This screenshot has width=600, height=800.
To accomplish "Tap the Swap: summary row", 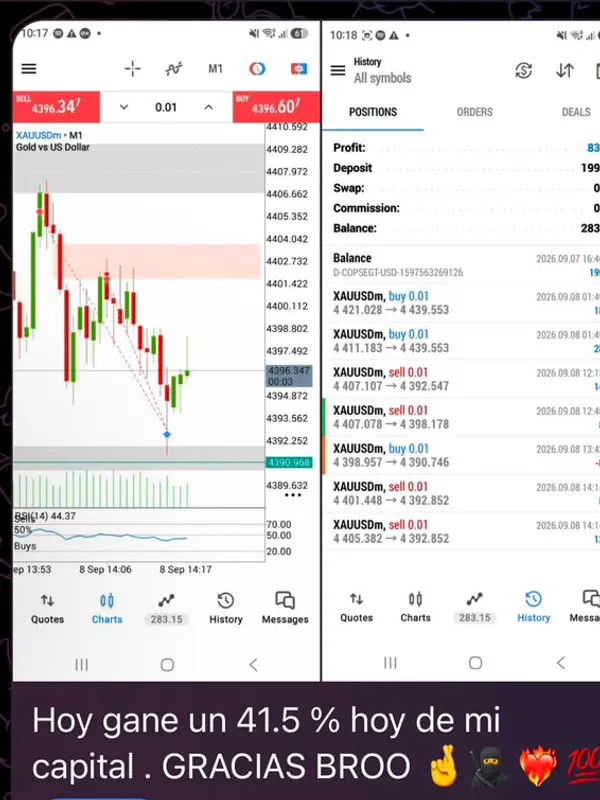I will coord(466,188).
